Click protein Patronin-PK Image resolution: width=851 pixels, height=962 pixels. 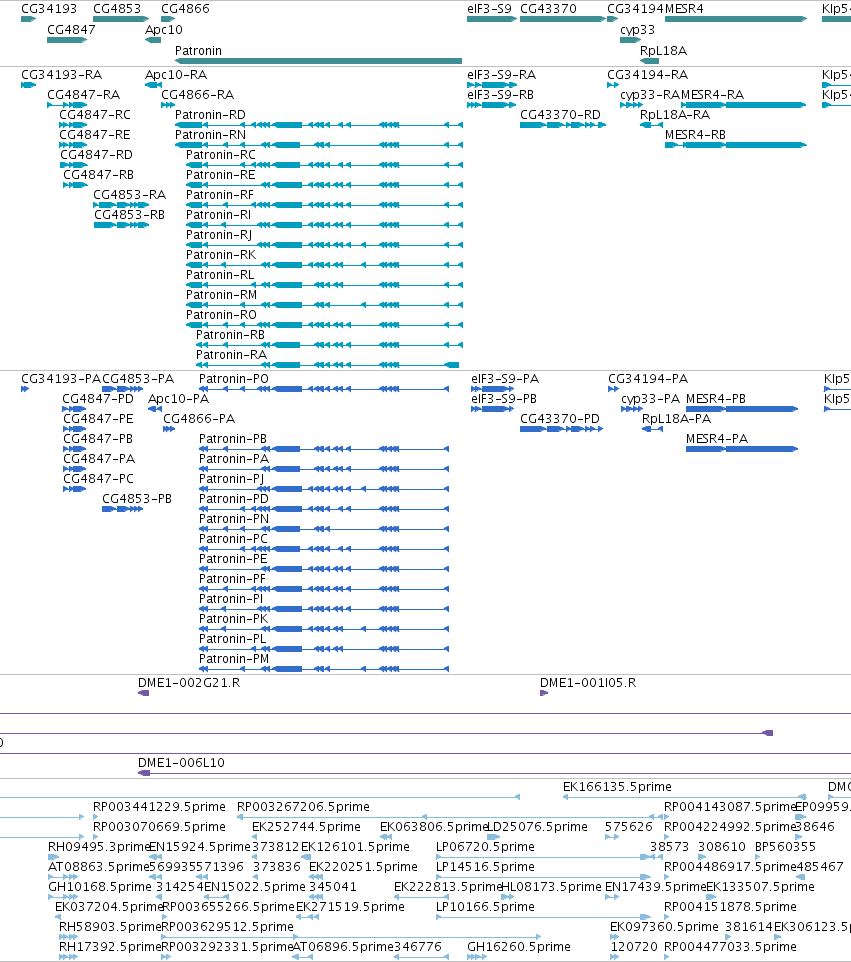tap(324, 629)
